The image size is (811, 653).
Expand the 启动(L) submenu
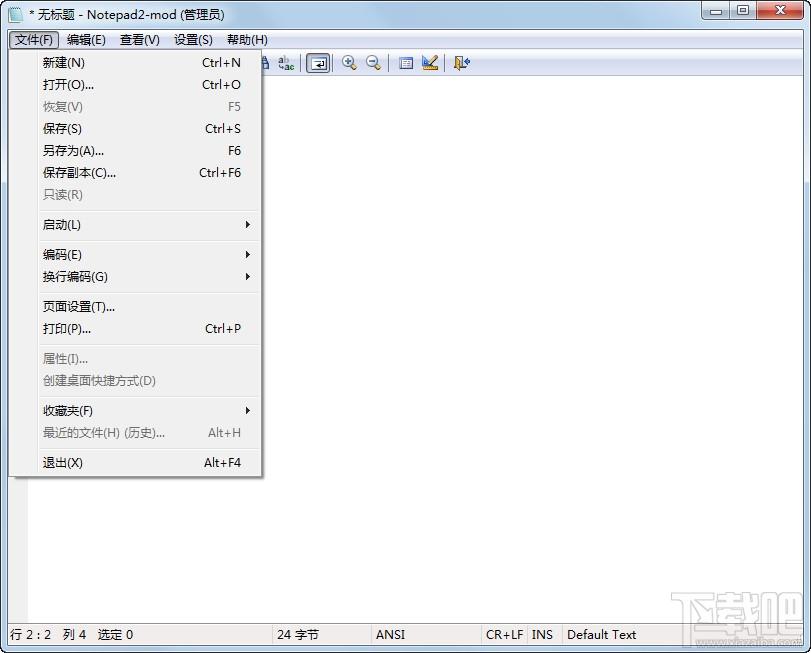click(136, 225)
